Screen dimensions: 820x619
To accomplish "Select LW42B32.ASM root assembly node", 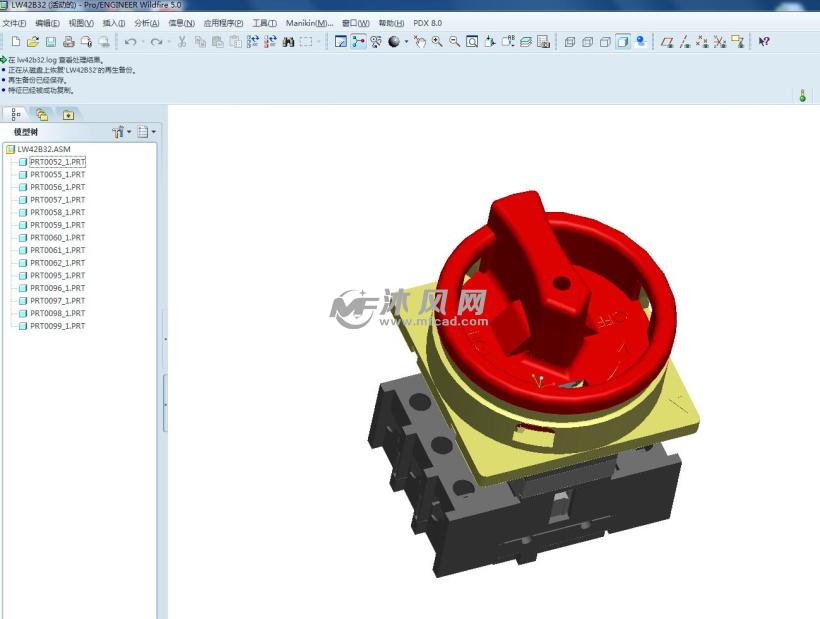I will coord(43,149).
